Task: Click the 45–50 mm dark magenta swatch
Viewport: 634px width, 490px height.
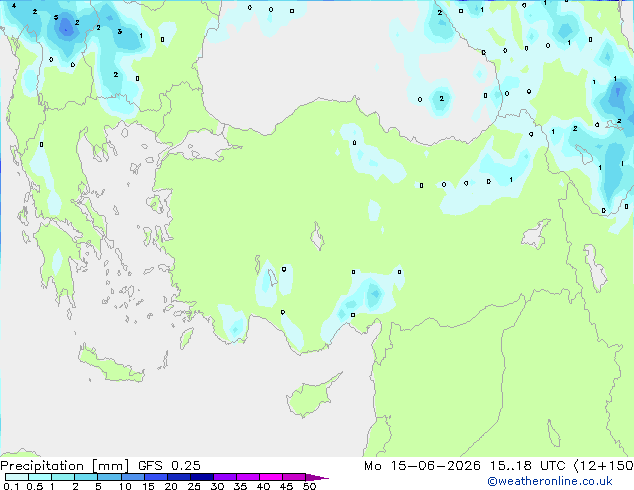Action: tap(294, 477)
